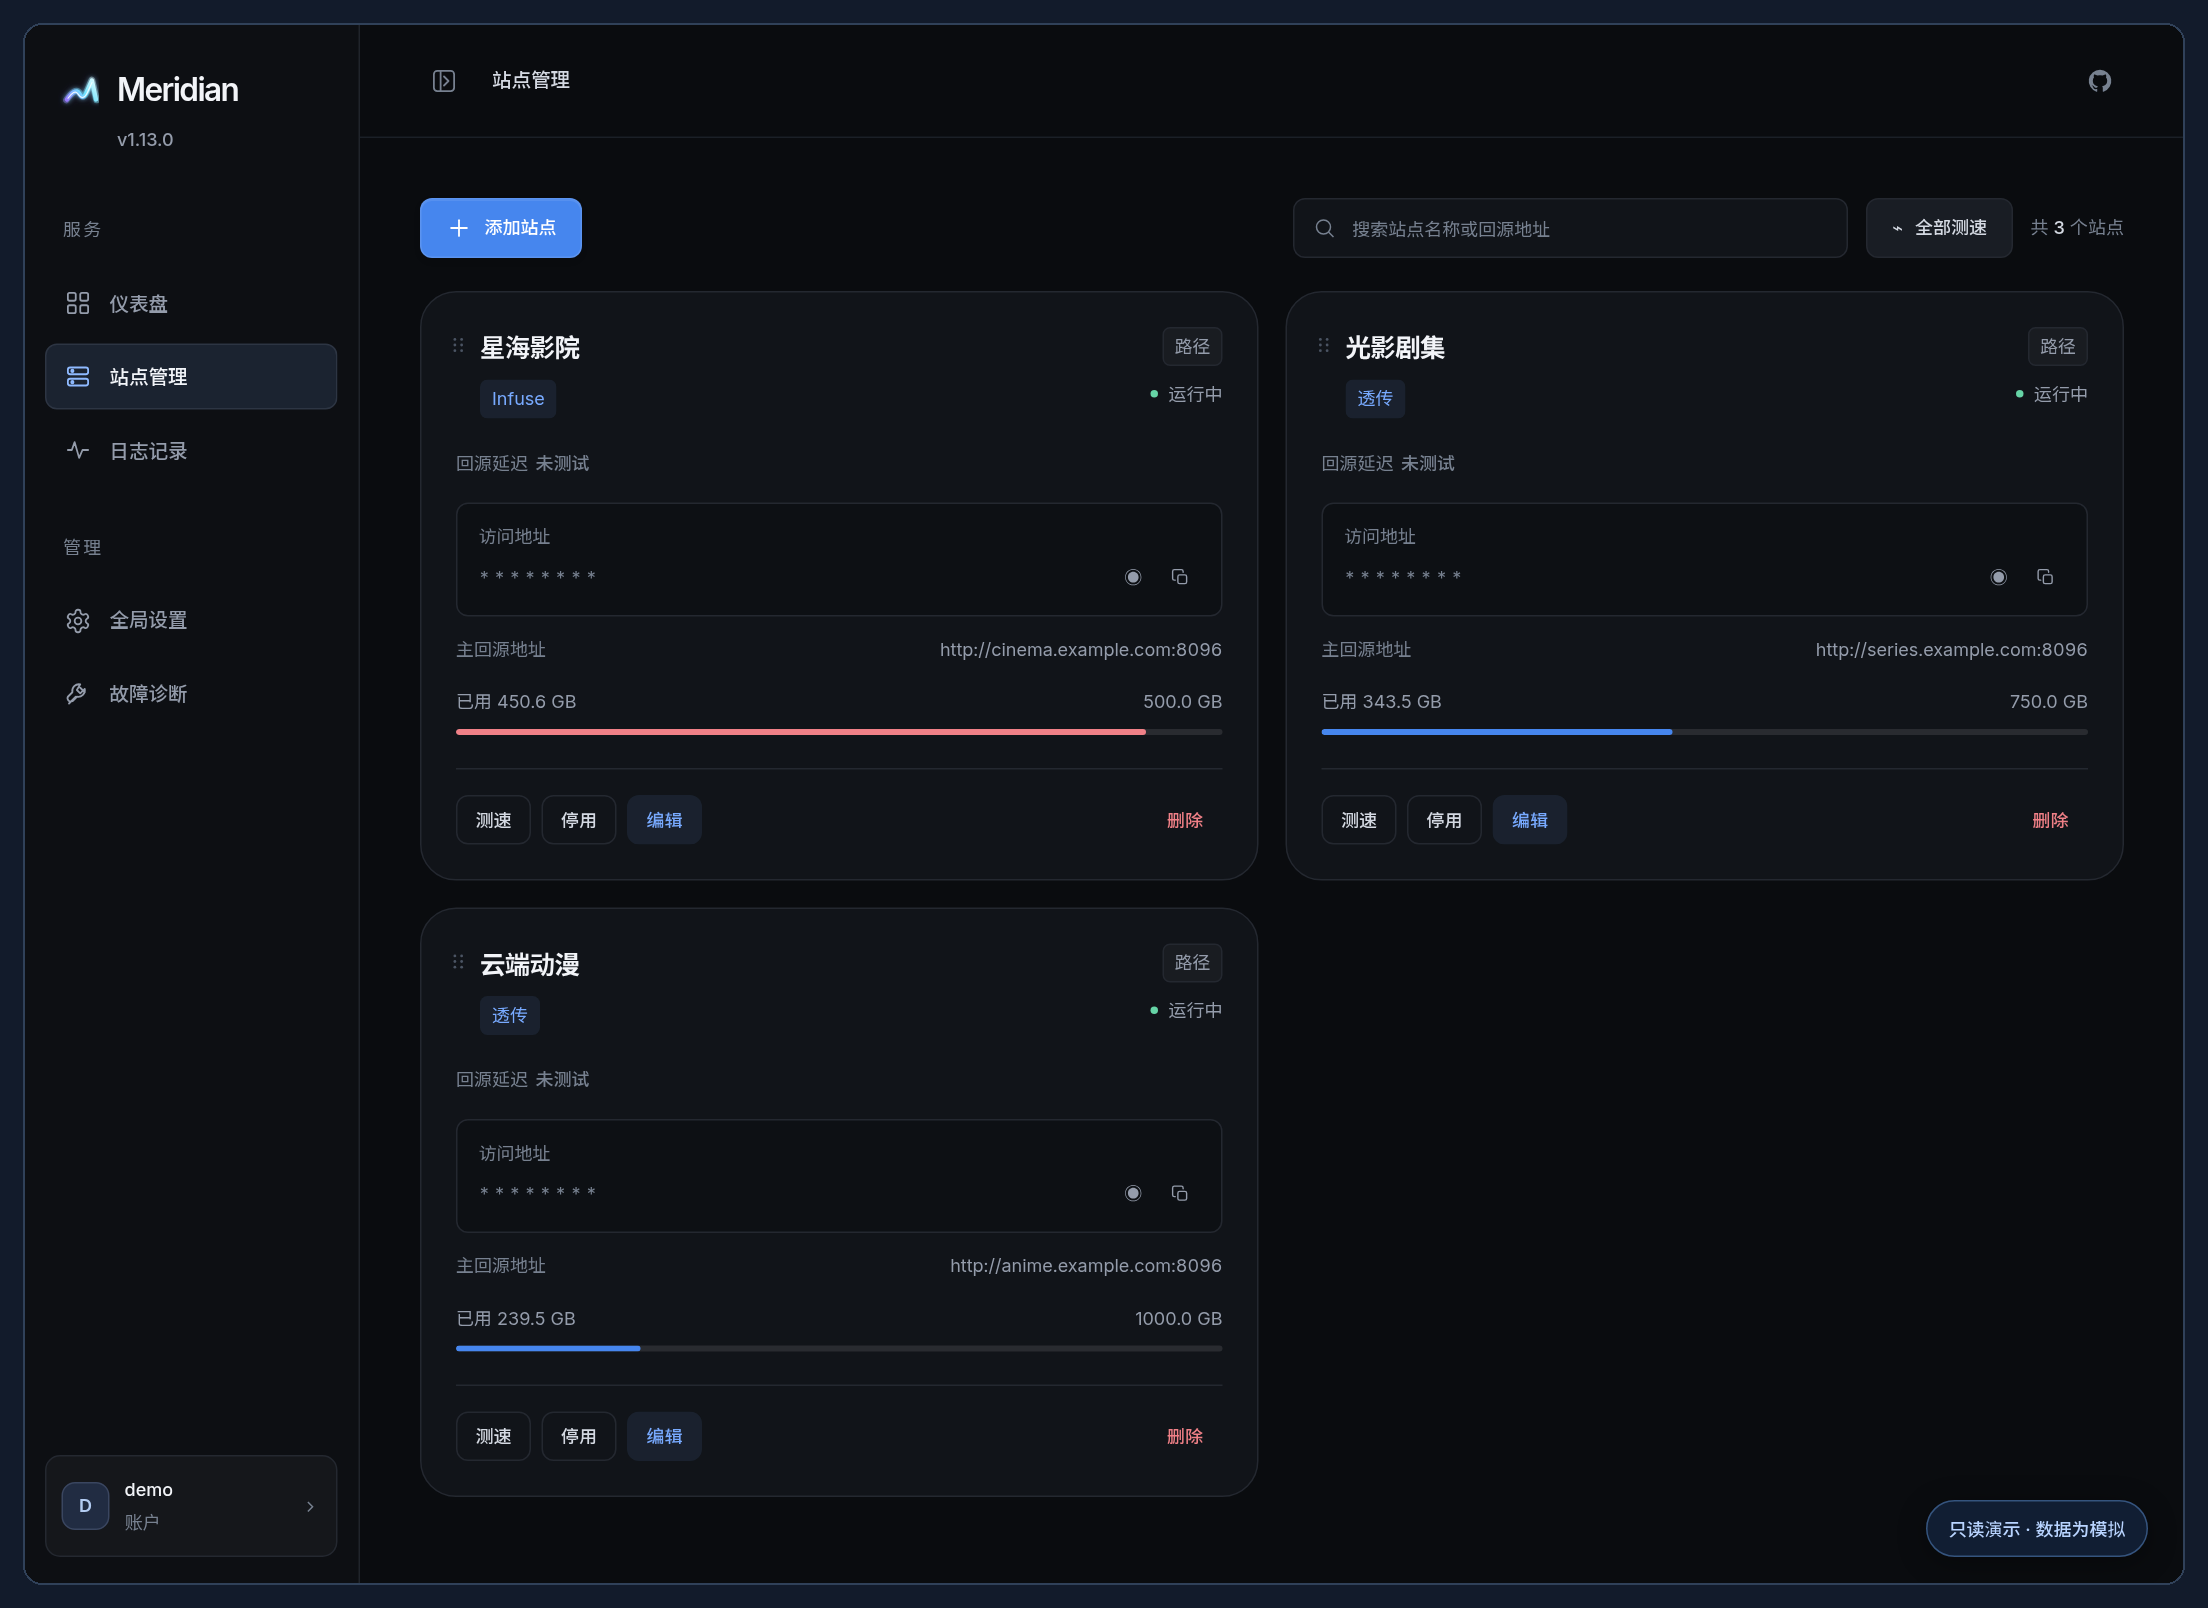Delete the 光影剧集 site with 删除
Screen dimensions: 2208x1608
[2050, 820]
